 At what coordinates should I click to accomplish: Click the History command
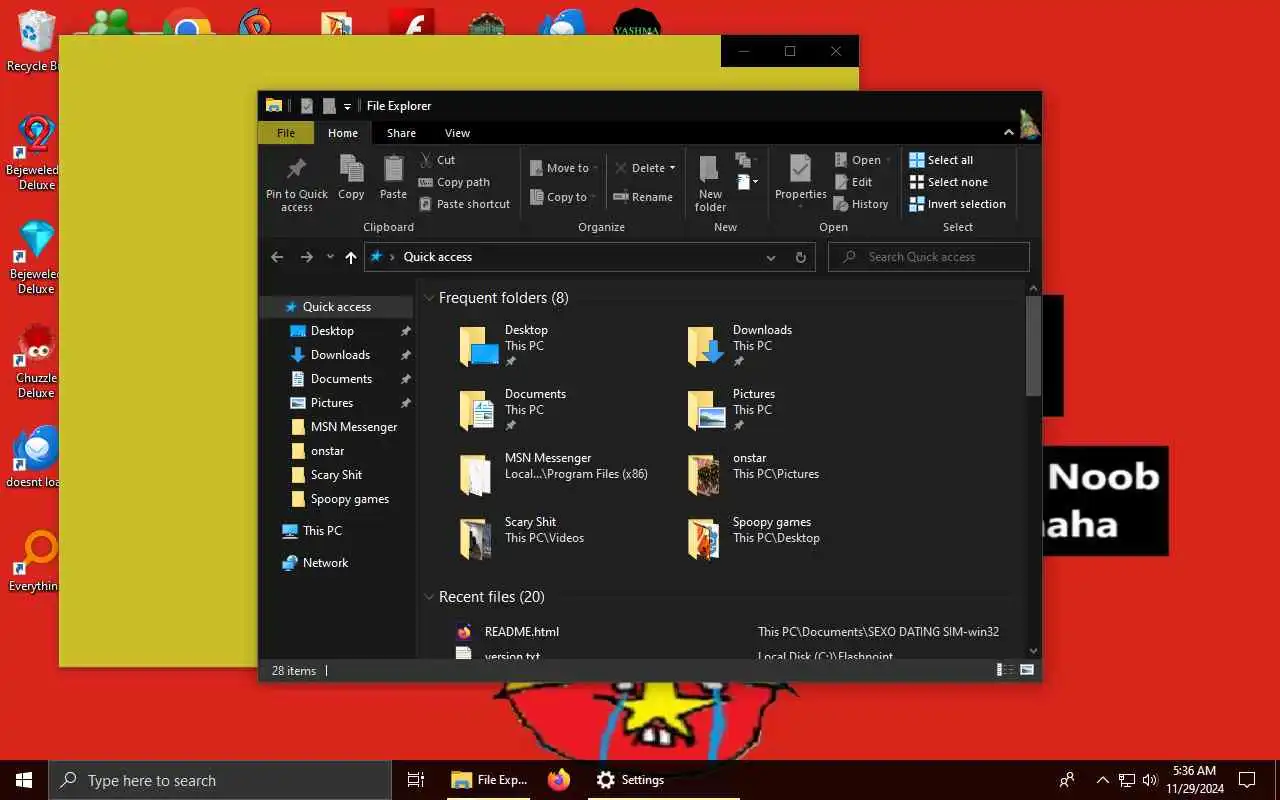(x=861, y=204)
